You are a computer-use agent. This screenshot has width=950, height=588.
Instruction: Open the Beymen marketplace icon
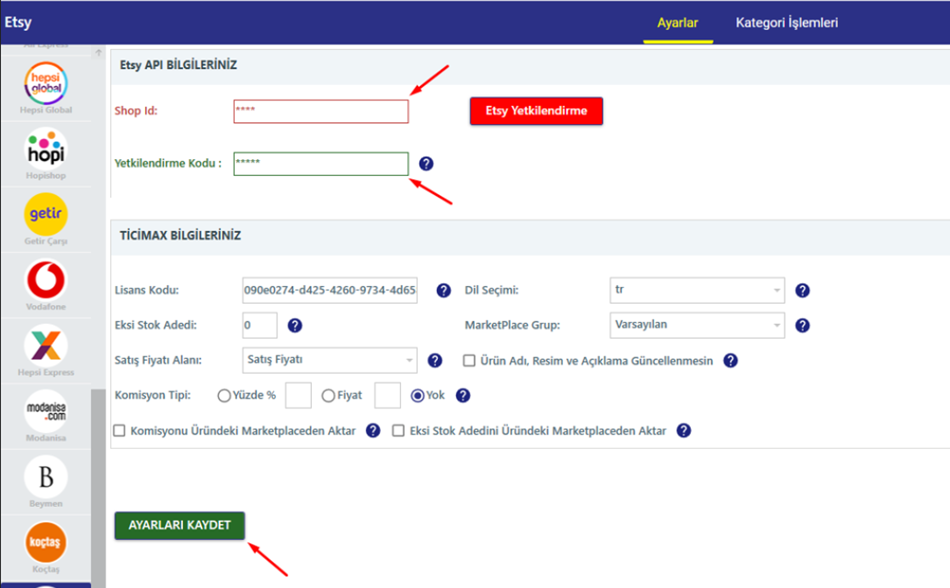click(x=46, y=477)
